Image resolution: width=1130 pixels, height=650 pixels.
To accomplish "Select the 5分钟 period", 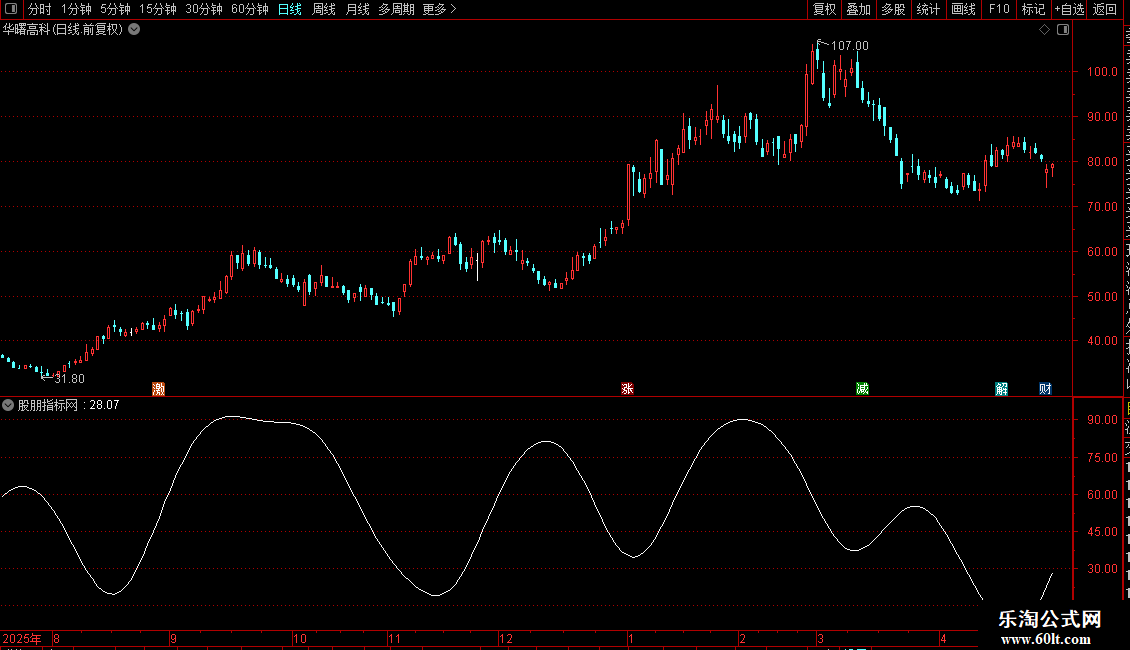I will pos(115,9).
